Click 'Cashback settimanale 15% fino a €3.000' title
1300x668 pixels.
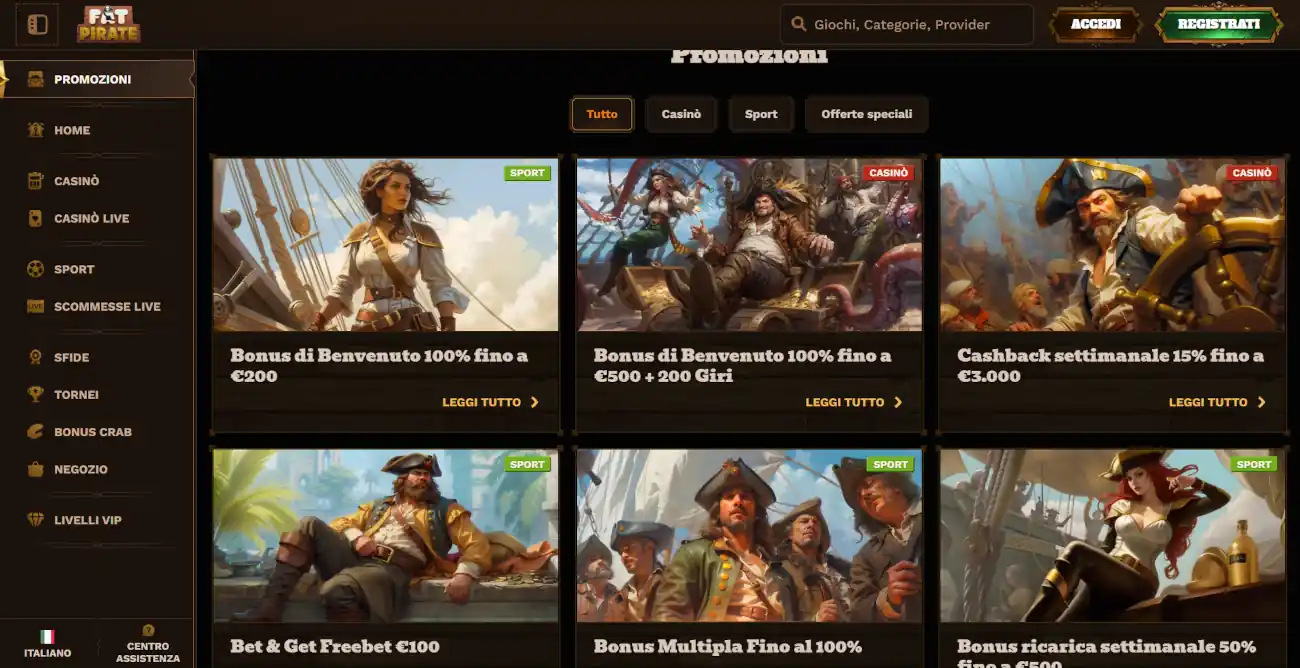(1110, 365)
